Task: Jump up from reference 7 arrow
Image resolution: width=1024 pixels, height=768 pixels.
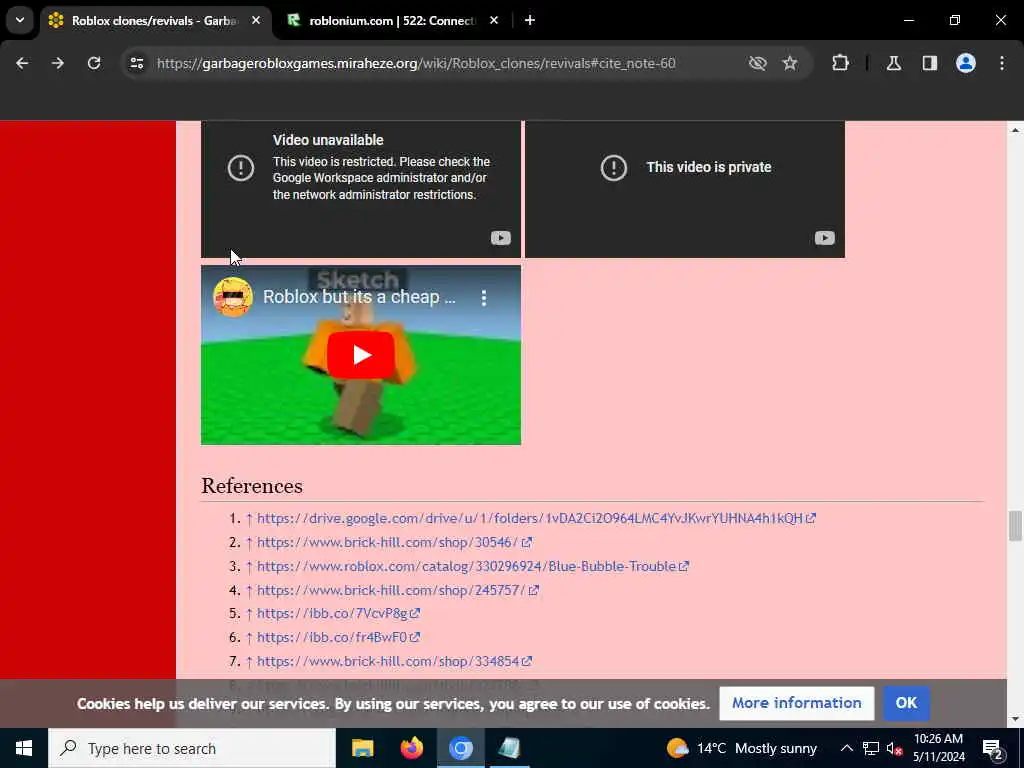Action: tap(249, 662)
